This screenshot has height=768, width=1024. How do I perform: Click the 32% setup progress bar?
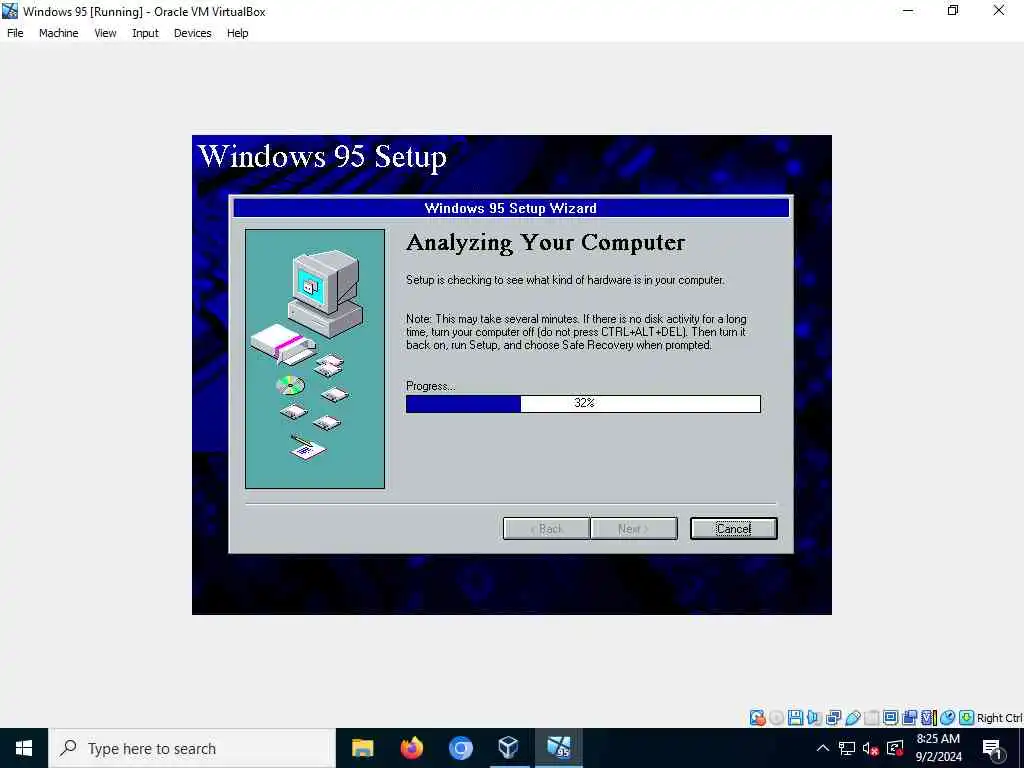pyautogui.click(x=583, y=404)
